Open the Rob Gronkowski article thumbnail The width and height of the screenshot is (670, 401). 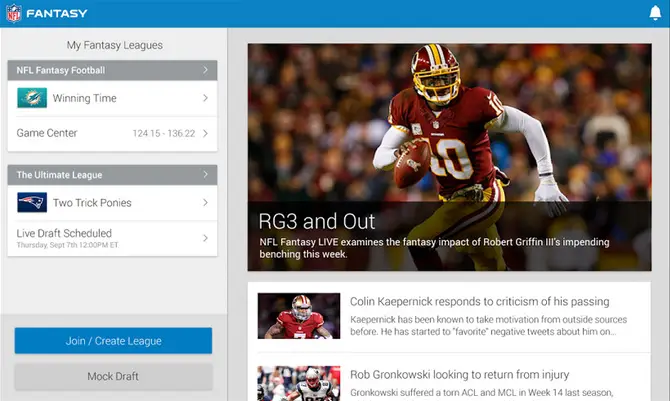[x=299, y=383]
